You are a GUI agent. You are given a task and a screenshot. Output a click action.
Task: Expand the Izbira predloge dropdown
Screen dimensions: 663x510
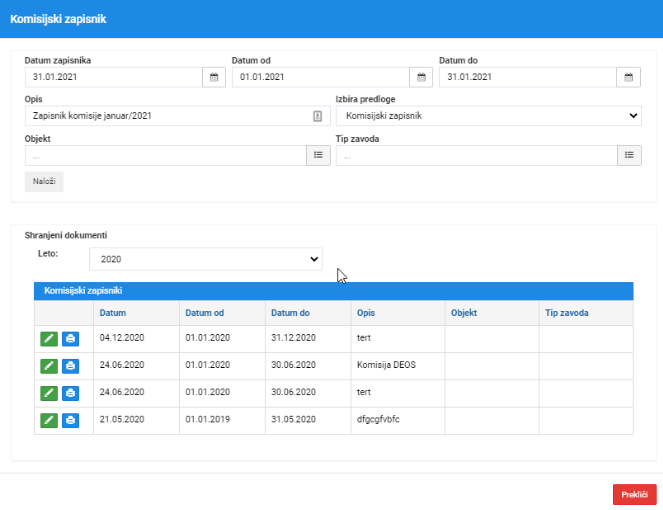[x=489, y=116]
